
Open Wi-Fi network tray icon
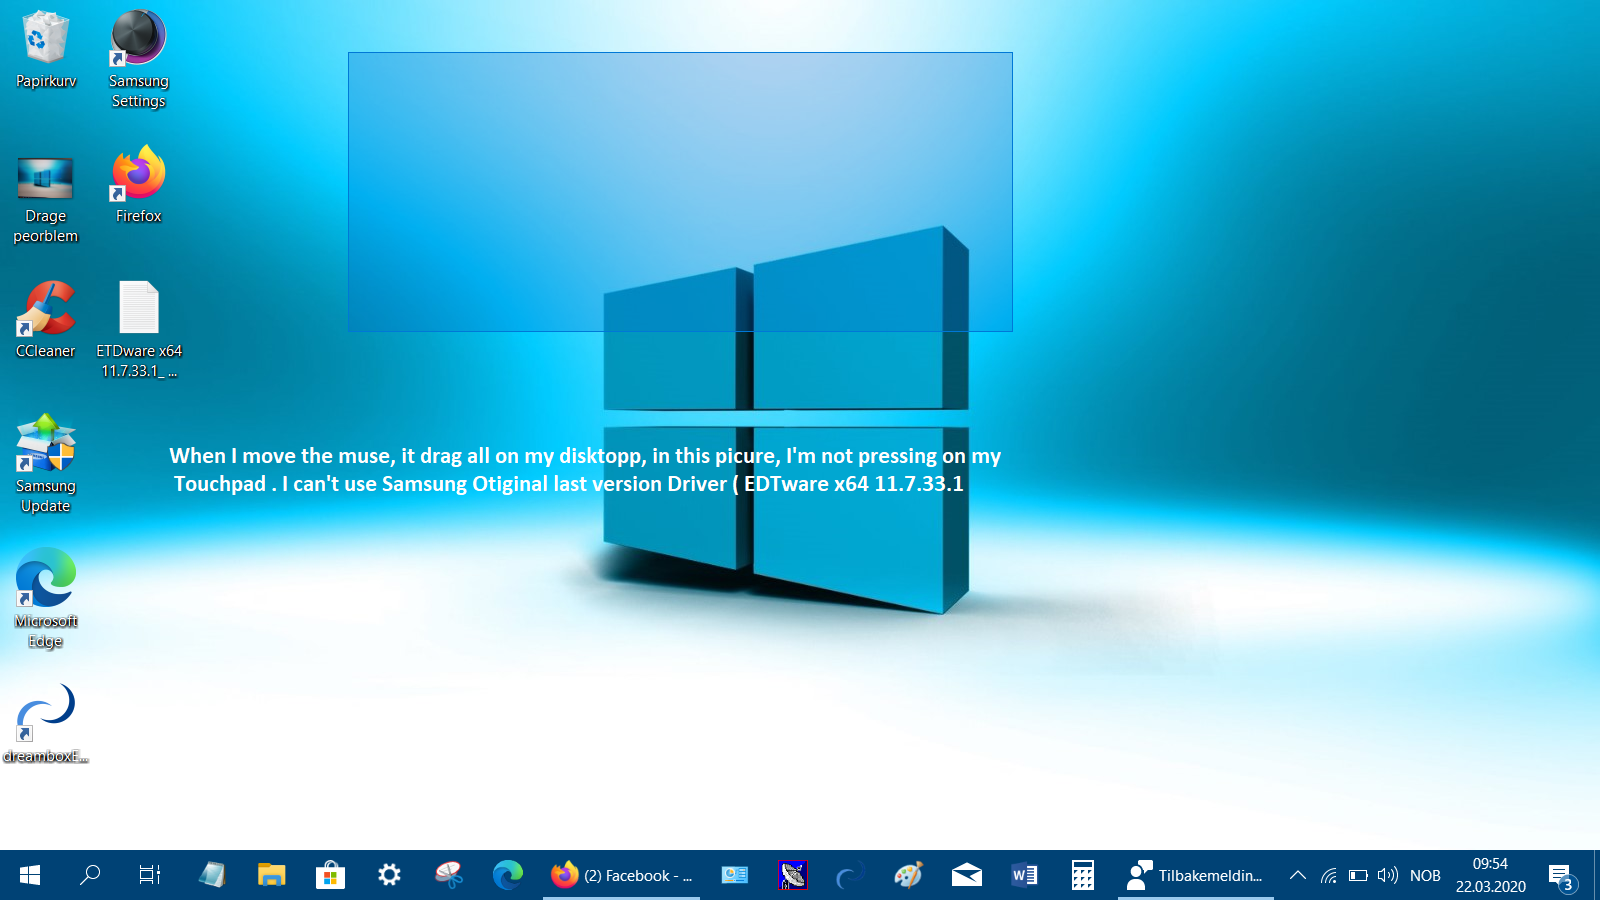tap(1328, 875)
